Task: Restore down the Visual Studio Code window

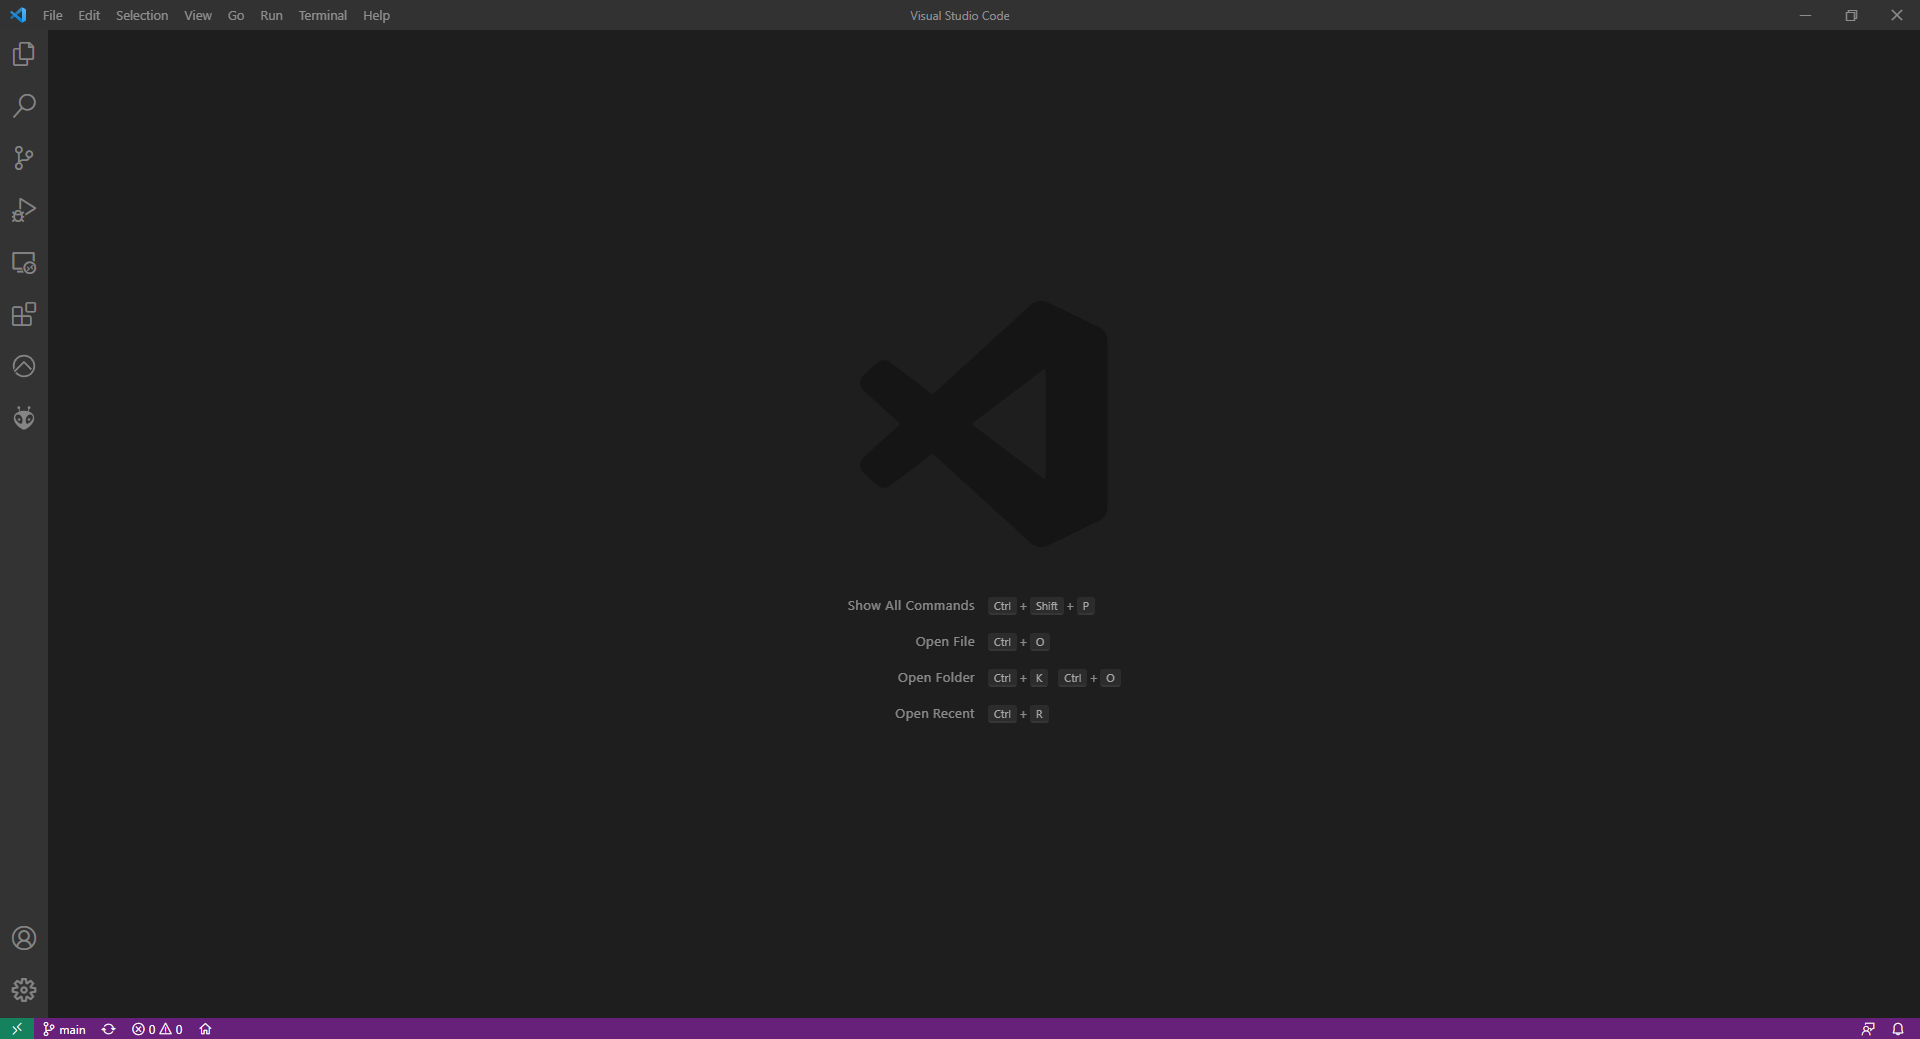Action: (x=1851, y=15)
